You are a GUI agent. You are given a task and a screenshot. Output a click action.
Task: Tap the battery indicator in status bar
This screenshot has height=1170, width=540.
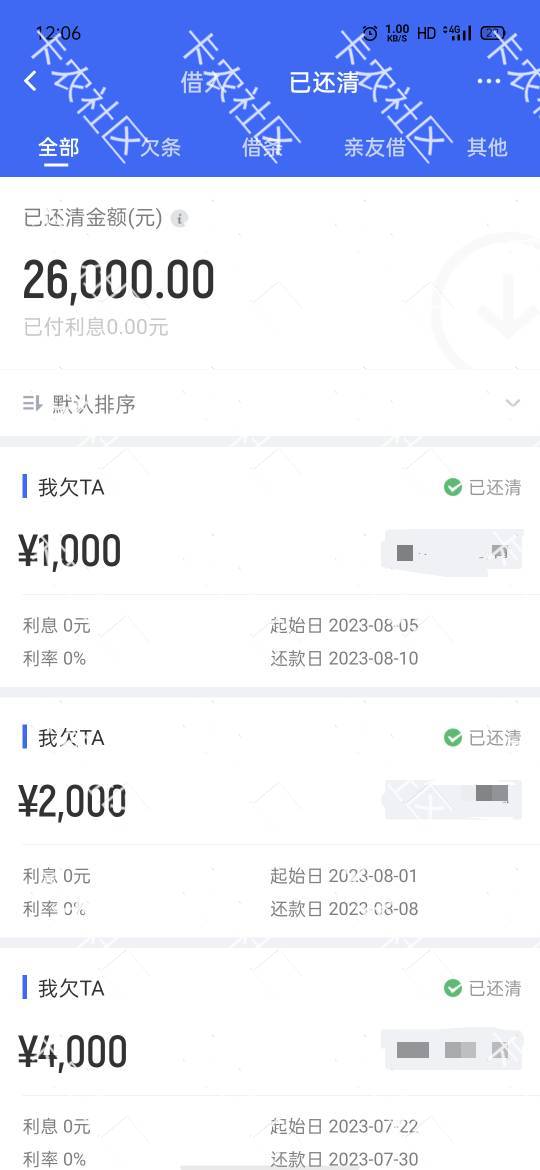pyautogui.click(x=493, y=33)
